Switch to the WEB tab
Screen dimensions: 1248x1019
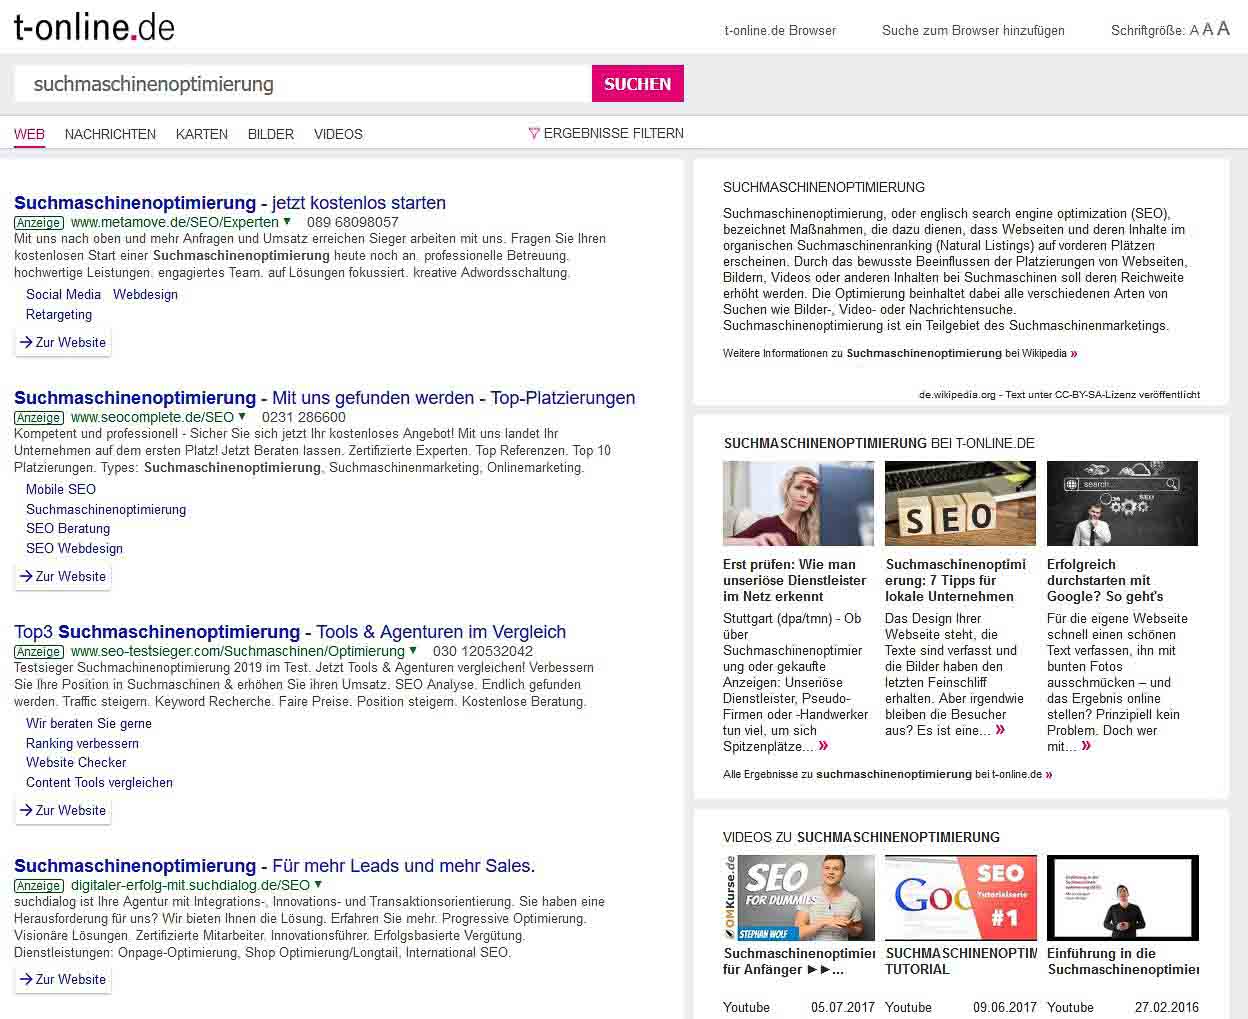point(29,134)
